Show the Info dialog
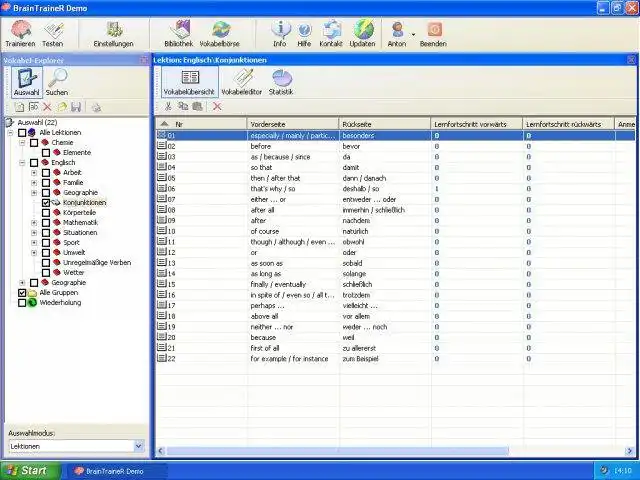Screen dimensions: 640x480 coord(280,33)
